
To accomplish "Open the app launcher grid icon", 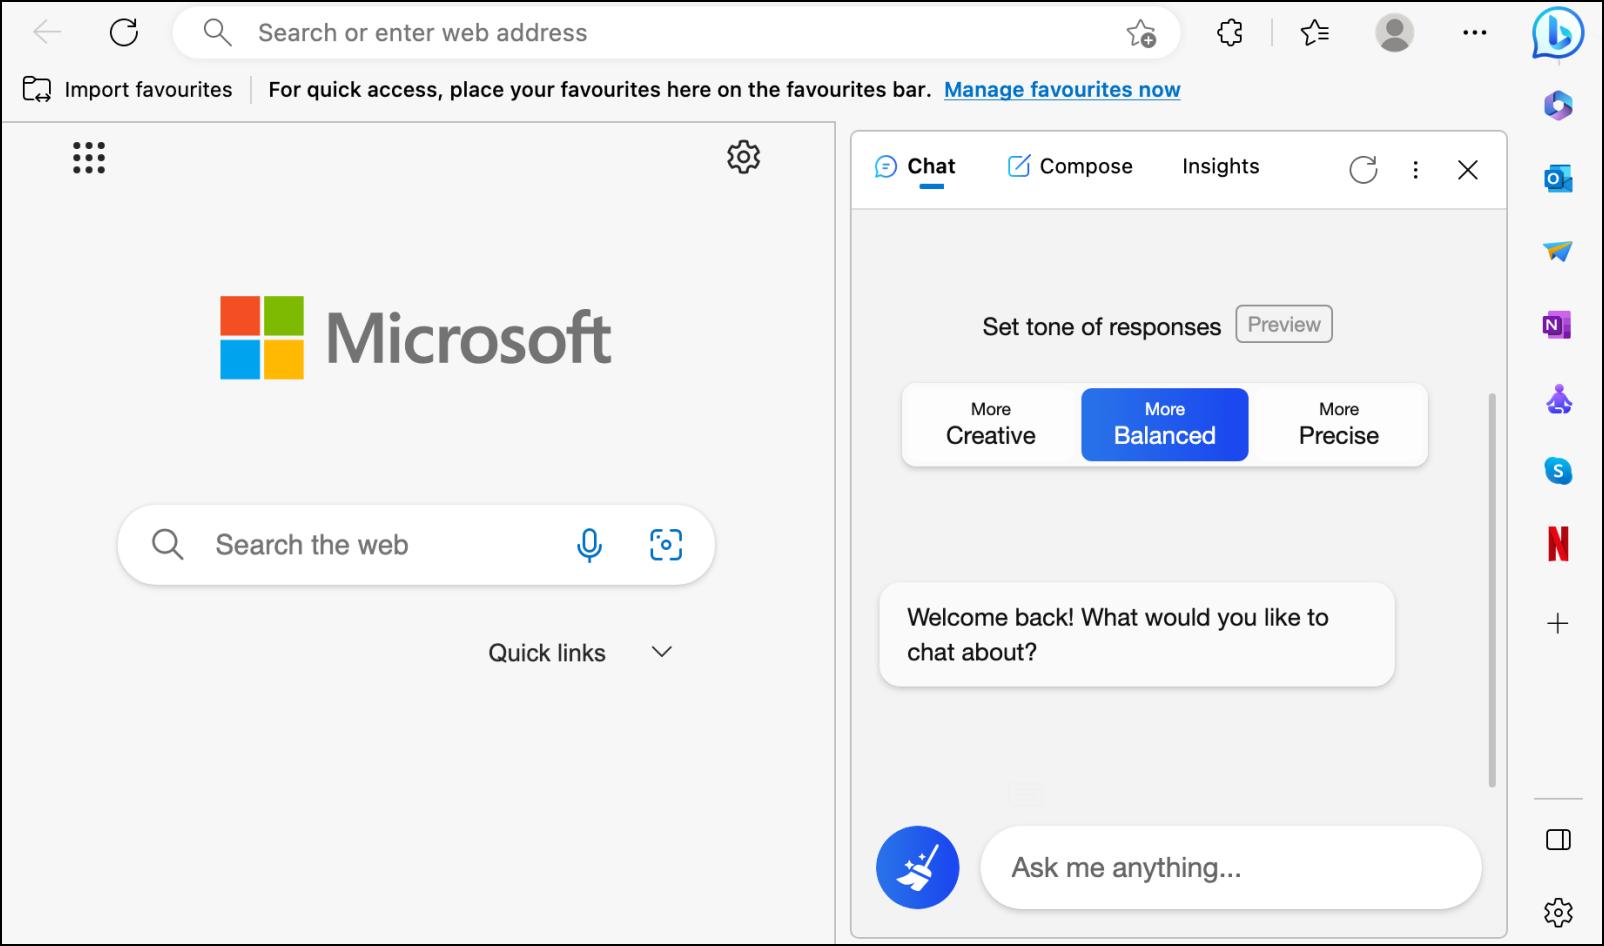I will [x=89, y=157].
